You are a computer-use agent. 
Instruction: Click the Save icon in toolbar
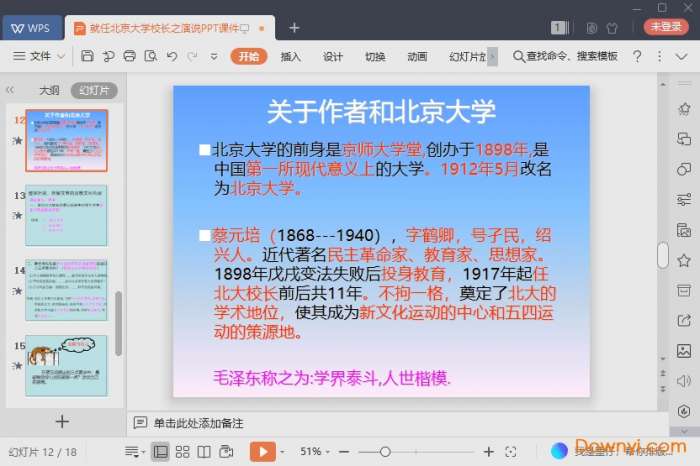point(87,56)
